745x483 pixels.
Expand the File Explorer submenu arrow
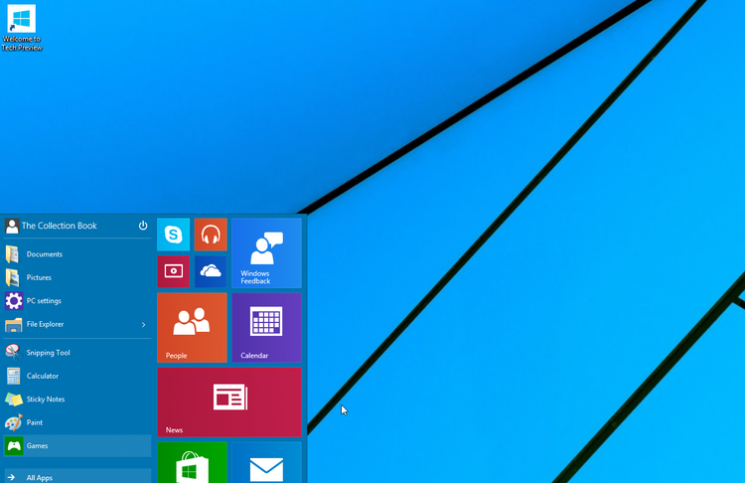143,325
